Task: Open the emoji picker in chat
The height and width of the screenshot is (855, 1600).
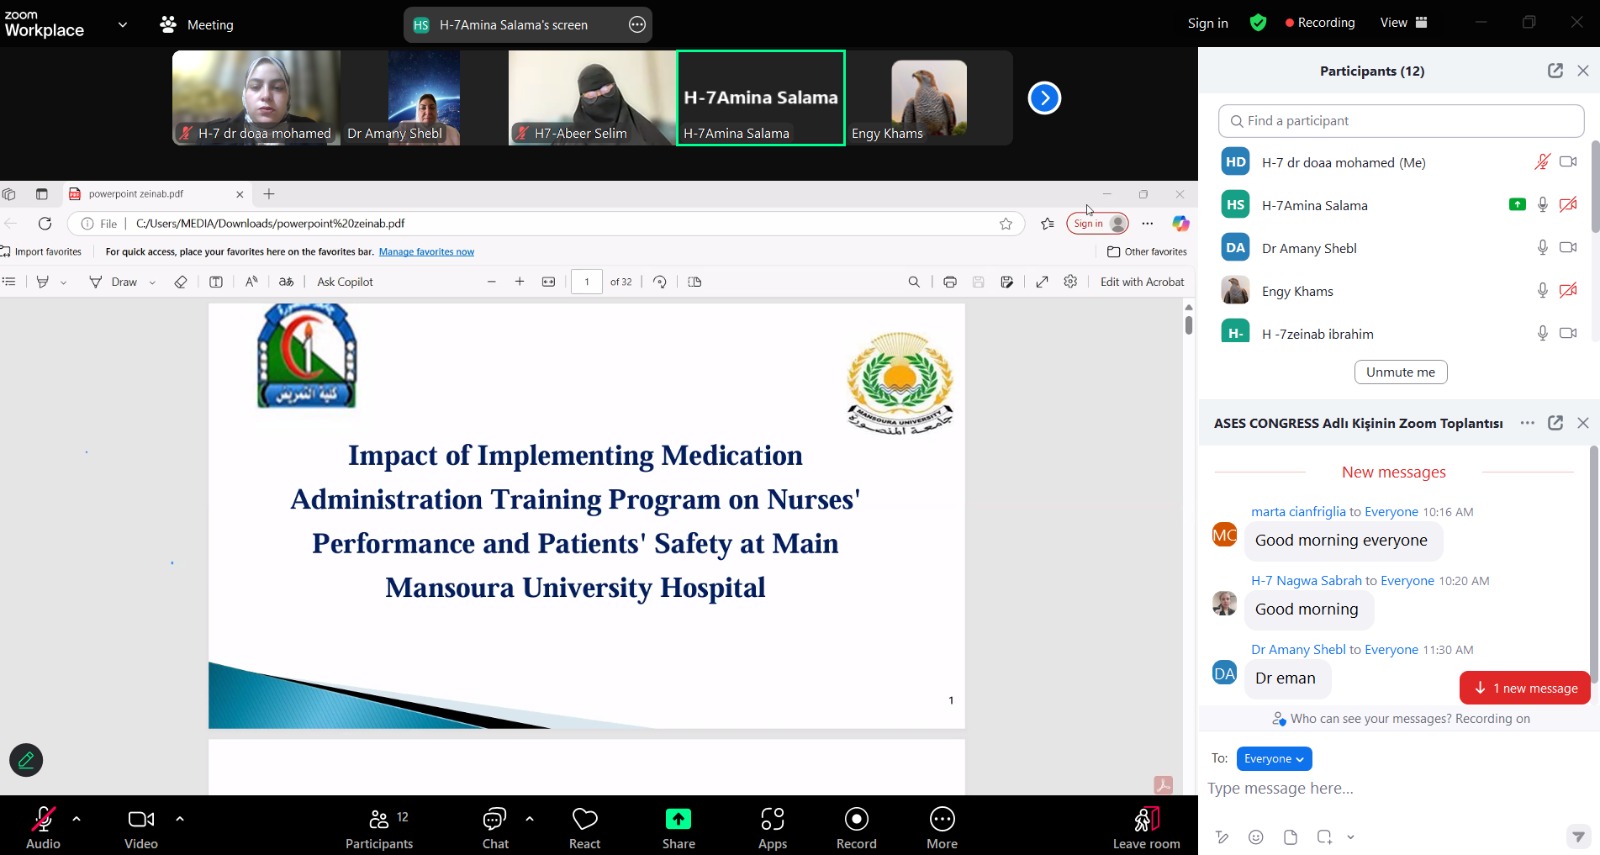Action: click(1256, 837)
